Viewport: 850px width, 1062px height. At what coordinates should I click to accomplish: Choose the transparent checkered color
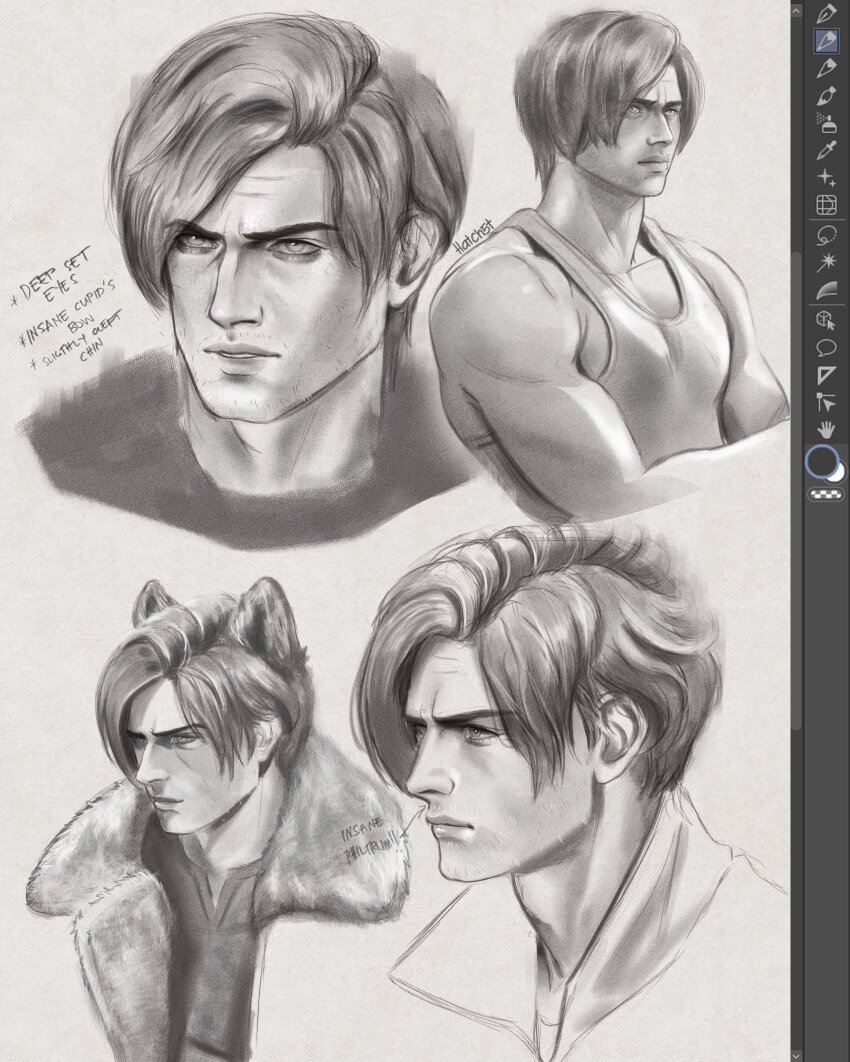click(x=826, y=496)
